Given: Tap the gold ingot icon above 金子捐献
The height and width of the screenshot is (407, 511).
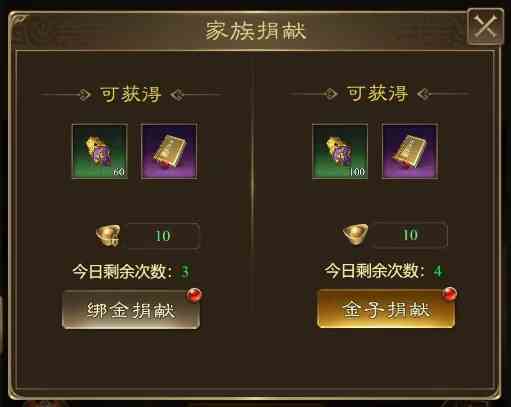Looking at the screenshot, I should (356, 234).
